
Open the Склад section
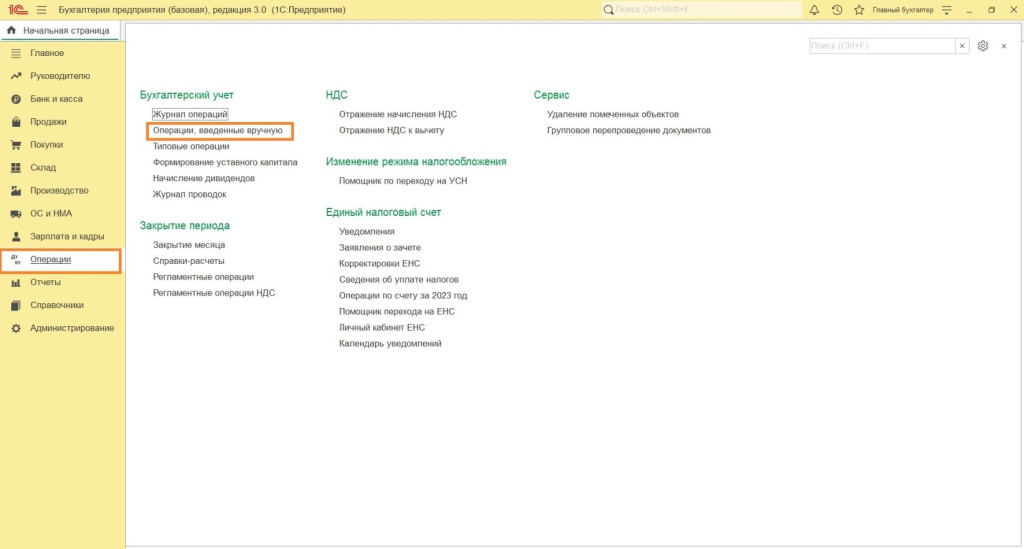43,168
